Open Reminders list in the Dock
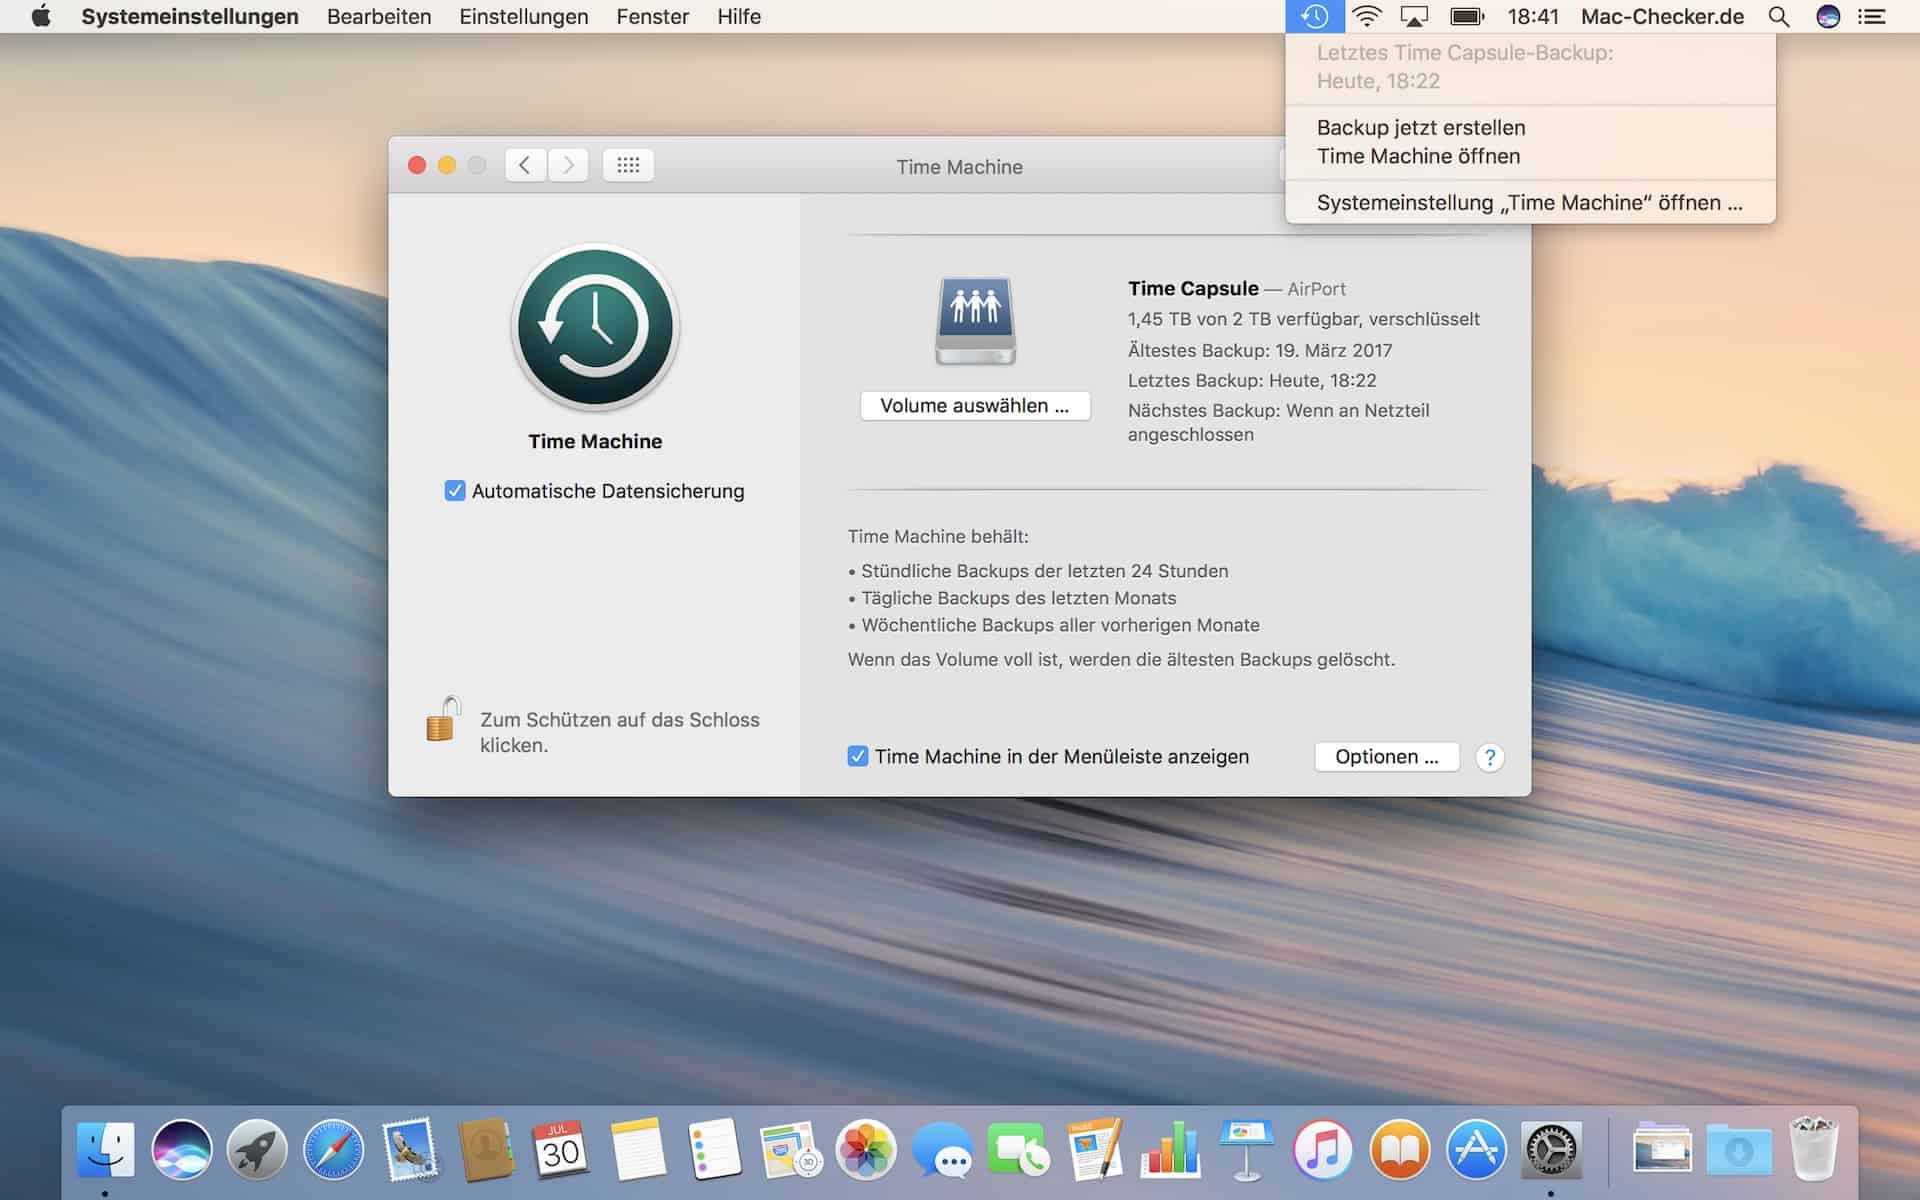 [x=714, y=1149]
